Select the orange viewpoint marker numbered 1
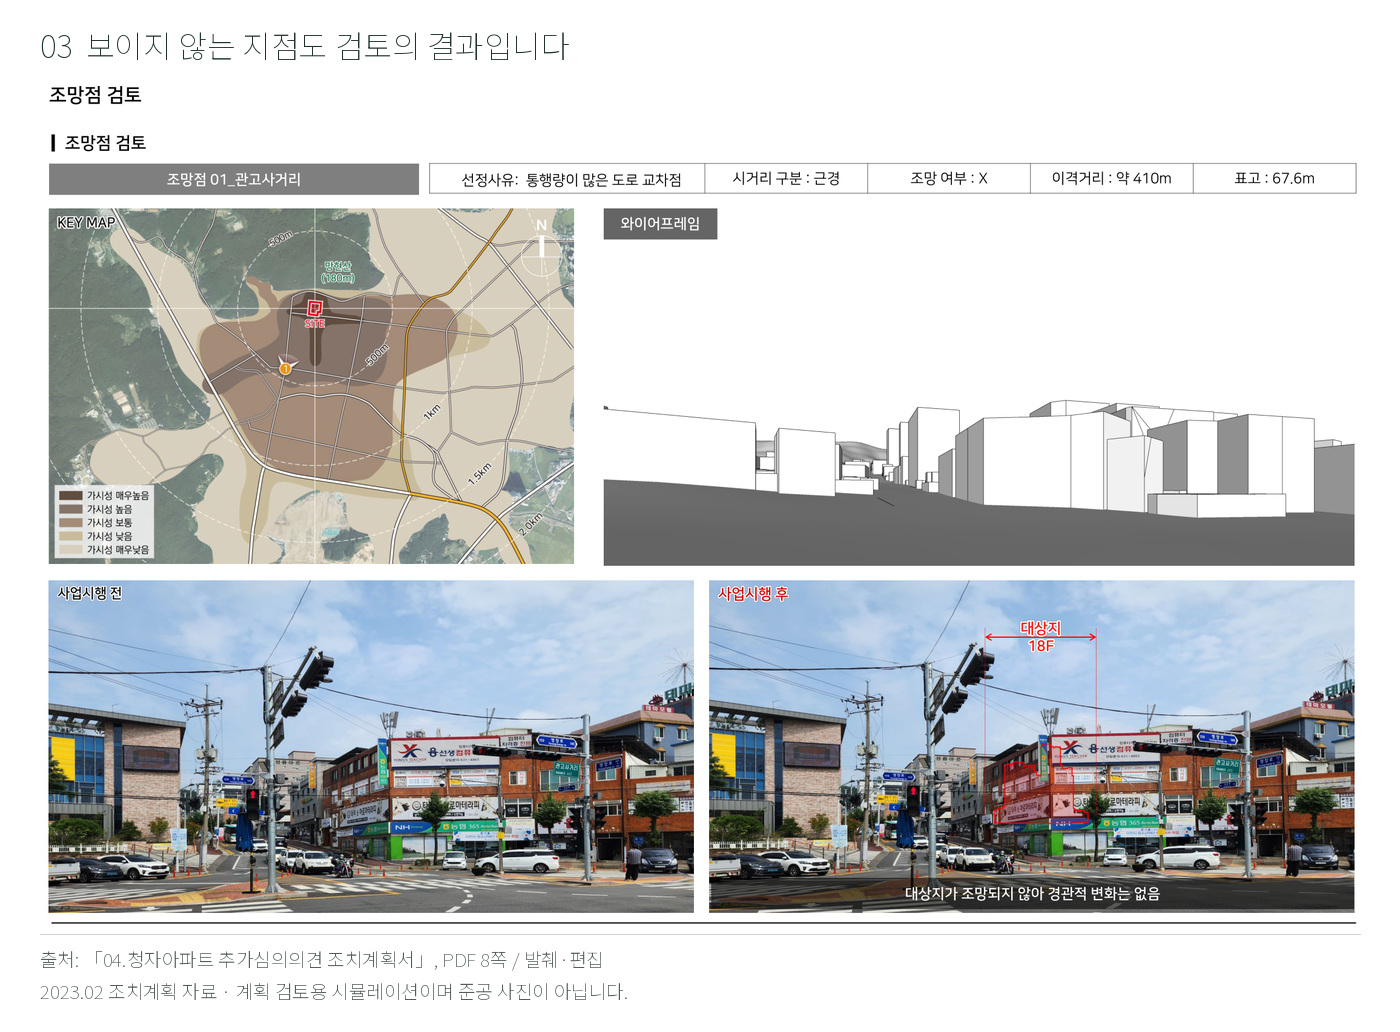The image size is (1400, 1032). pyautogui.click(x=285, y=369)
